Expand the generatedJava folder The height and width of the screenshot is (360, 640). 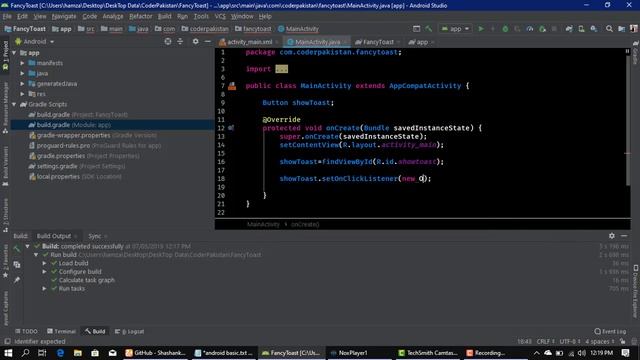pyautogui.click(x=22, y=84)
